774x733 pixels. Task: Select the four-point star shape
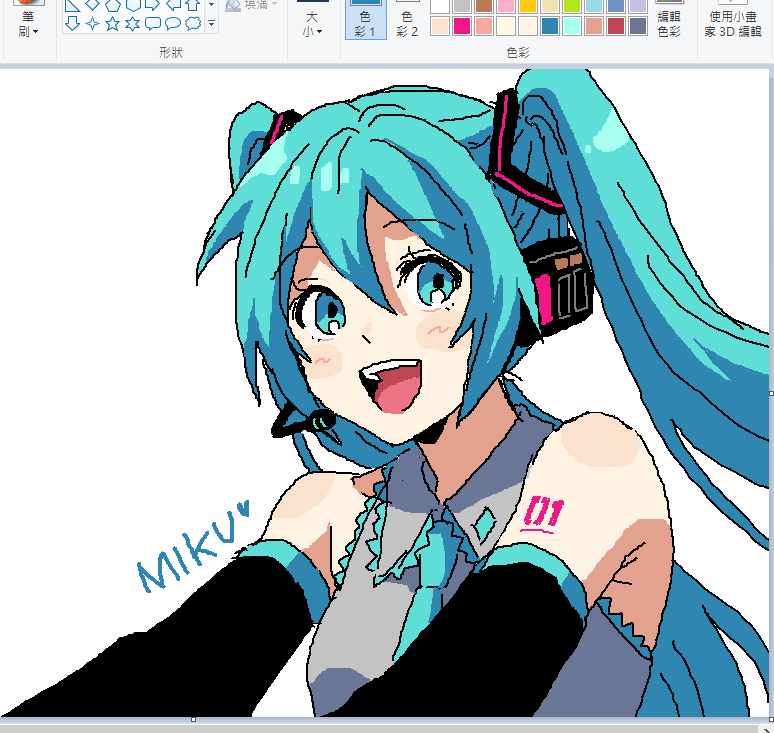(93, 23)
